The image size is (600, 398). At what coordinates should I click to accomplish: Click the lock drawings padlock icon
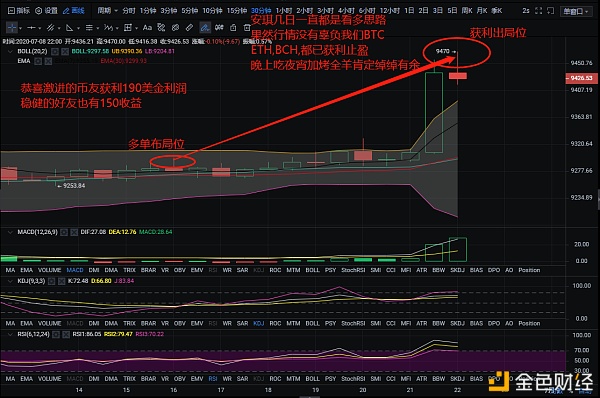[233, 28]
